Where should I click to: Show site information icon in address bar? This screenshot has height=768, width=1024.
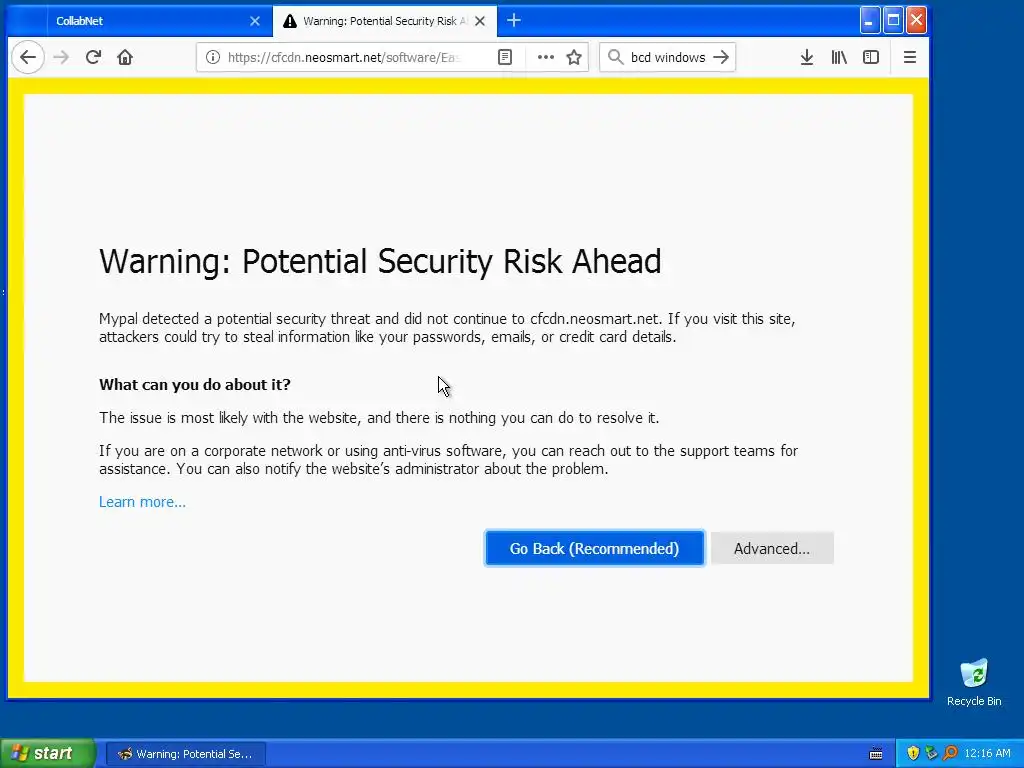pos(213,57)
